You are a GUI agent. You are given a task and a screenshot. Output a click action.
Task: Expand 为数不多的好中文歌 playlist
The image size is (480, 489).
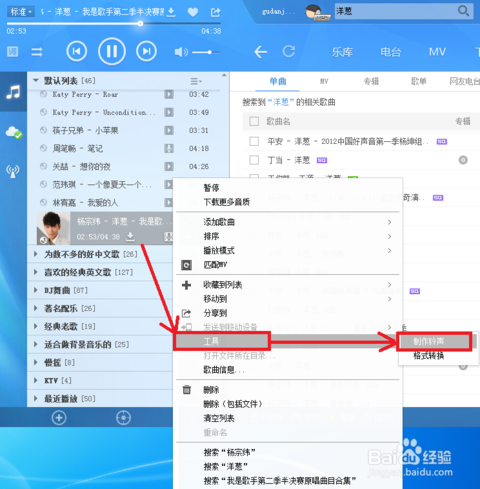click(x=36, y=254)
